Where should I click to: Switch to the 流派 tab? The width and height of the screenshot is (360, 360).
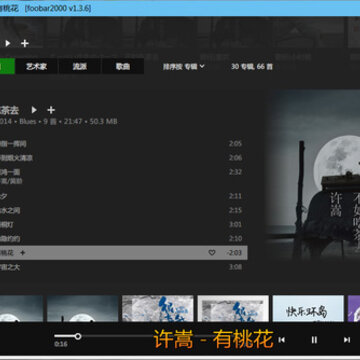point(80,66)
